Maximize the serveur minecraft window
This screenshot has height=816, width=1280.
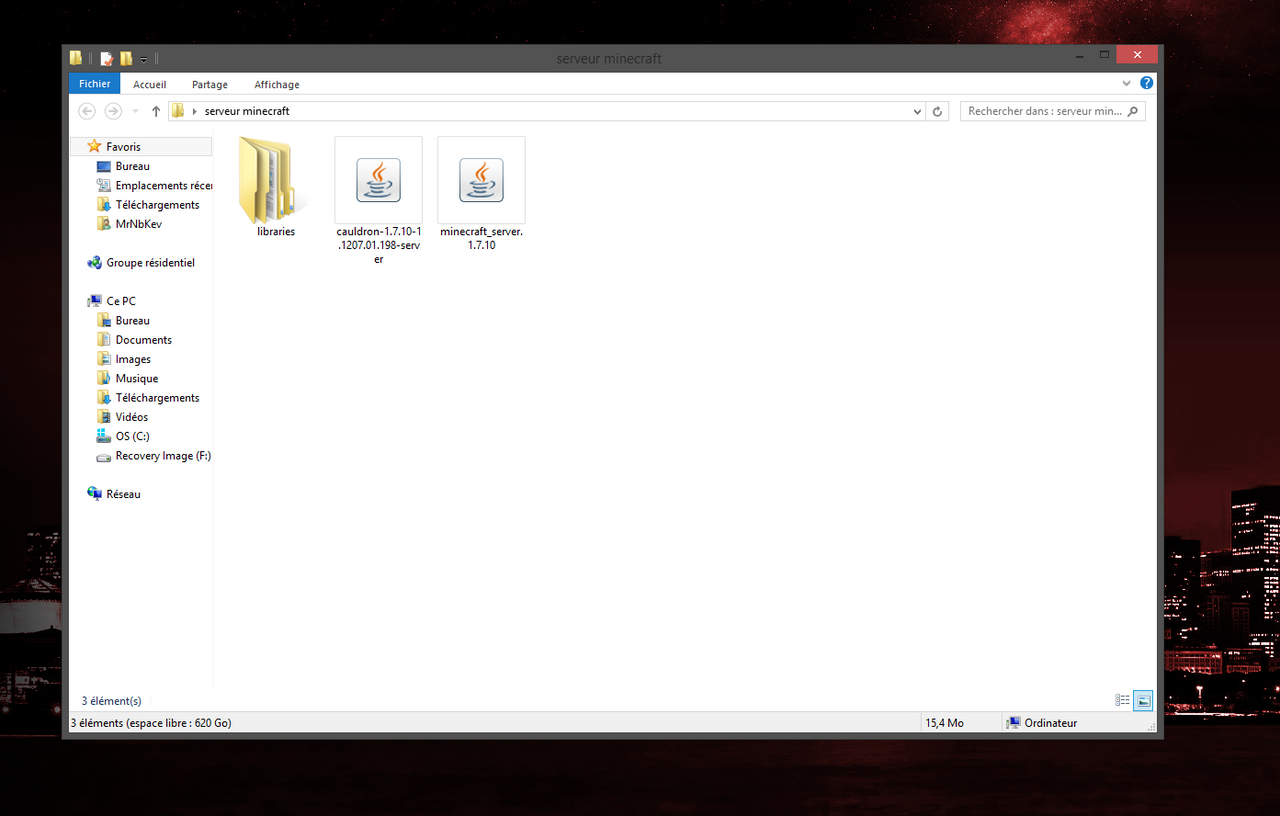1104,55
